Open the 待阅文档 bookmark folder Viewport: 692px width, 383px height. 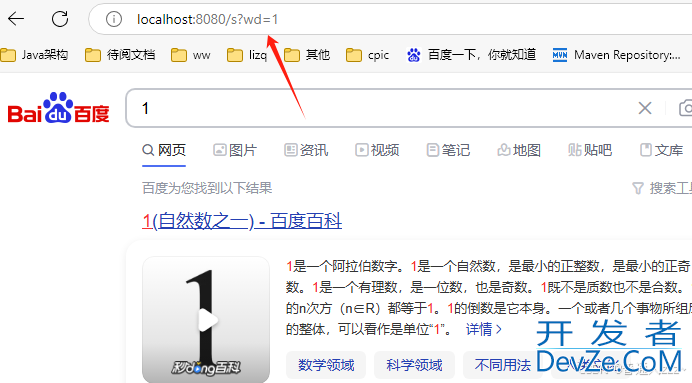(120, 55)
